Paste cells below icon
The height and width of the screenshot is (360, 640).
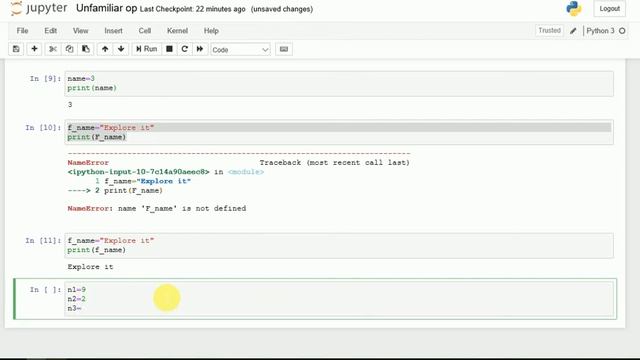(x=86, y=49)
